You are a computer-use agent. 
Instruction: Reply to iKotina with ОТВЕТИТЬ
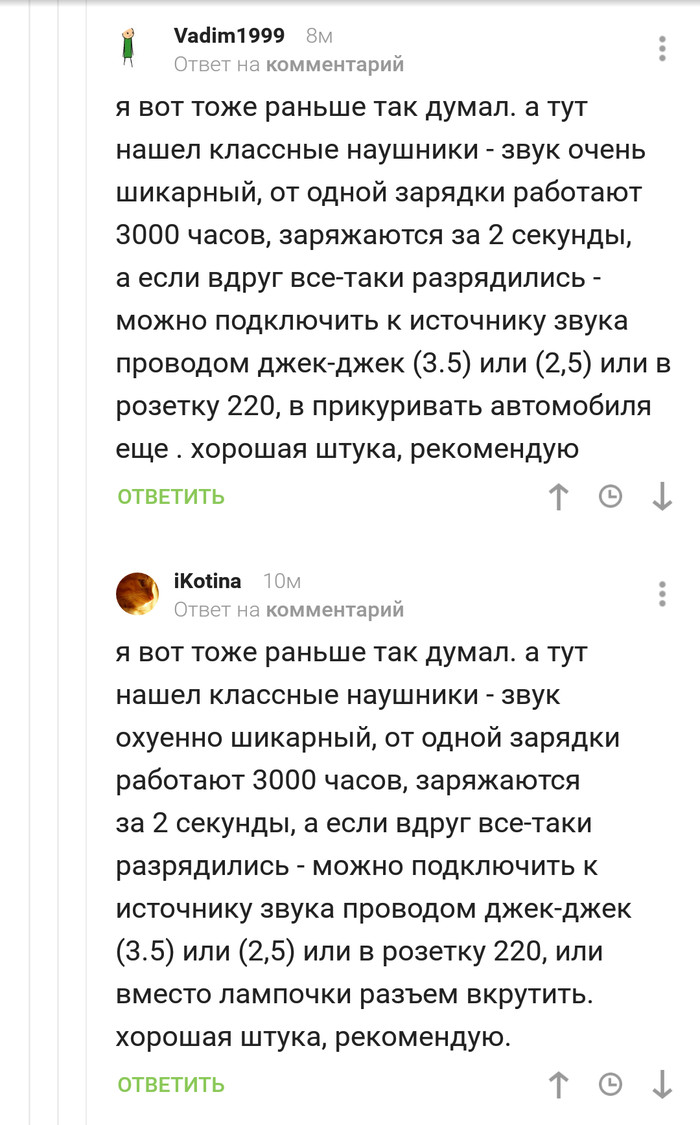[171, 1085]
